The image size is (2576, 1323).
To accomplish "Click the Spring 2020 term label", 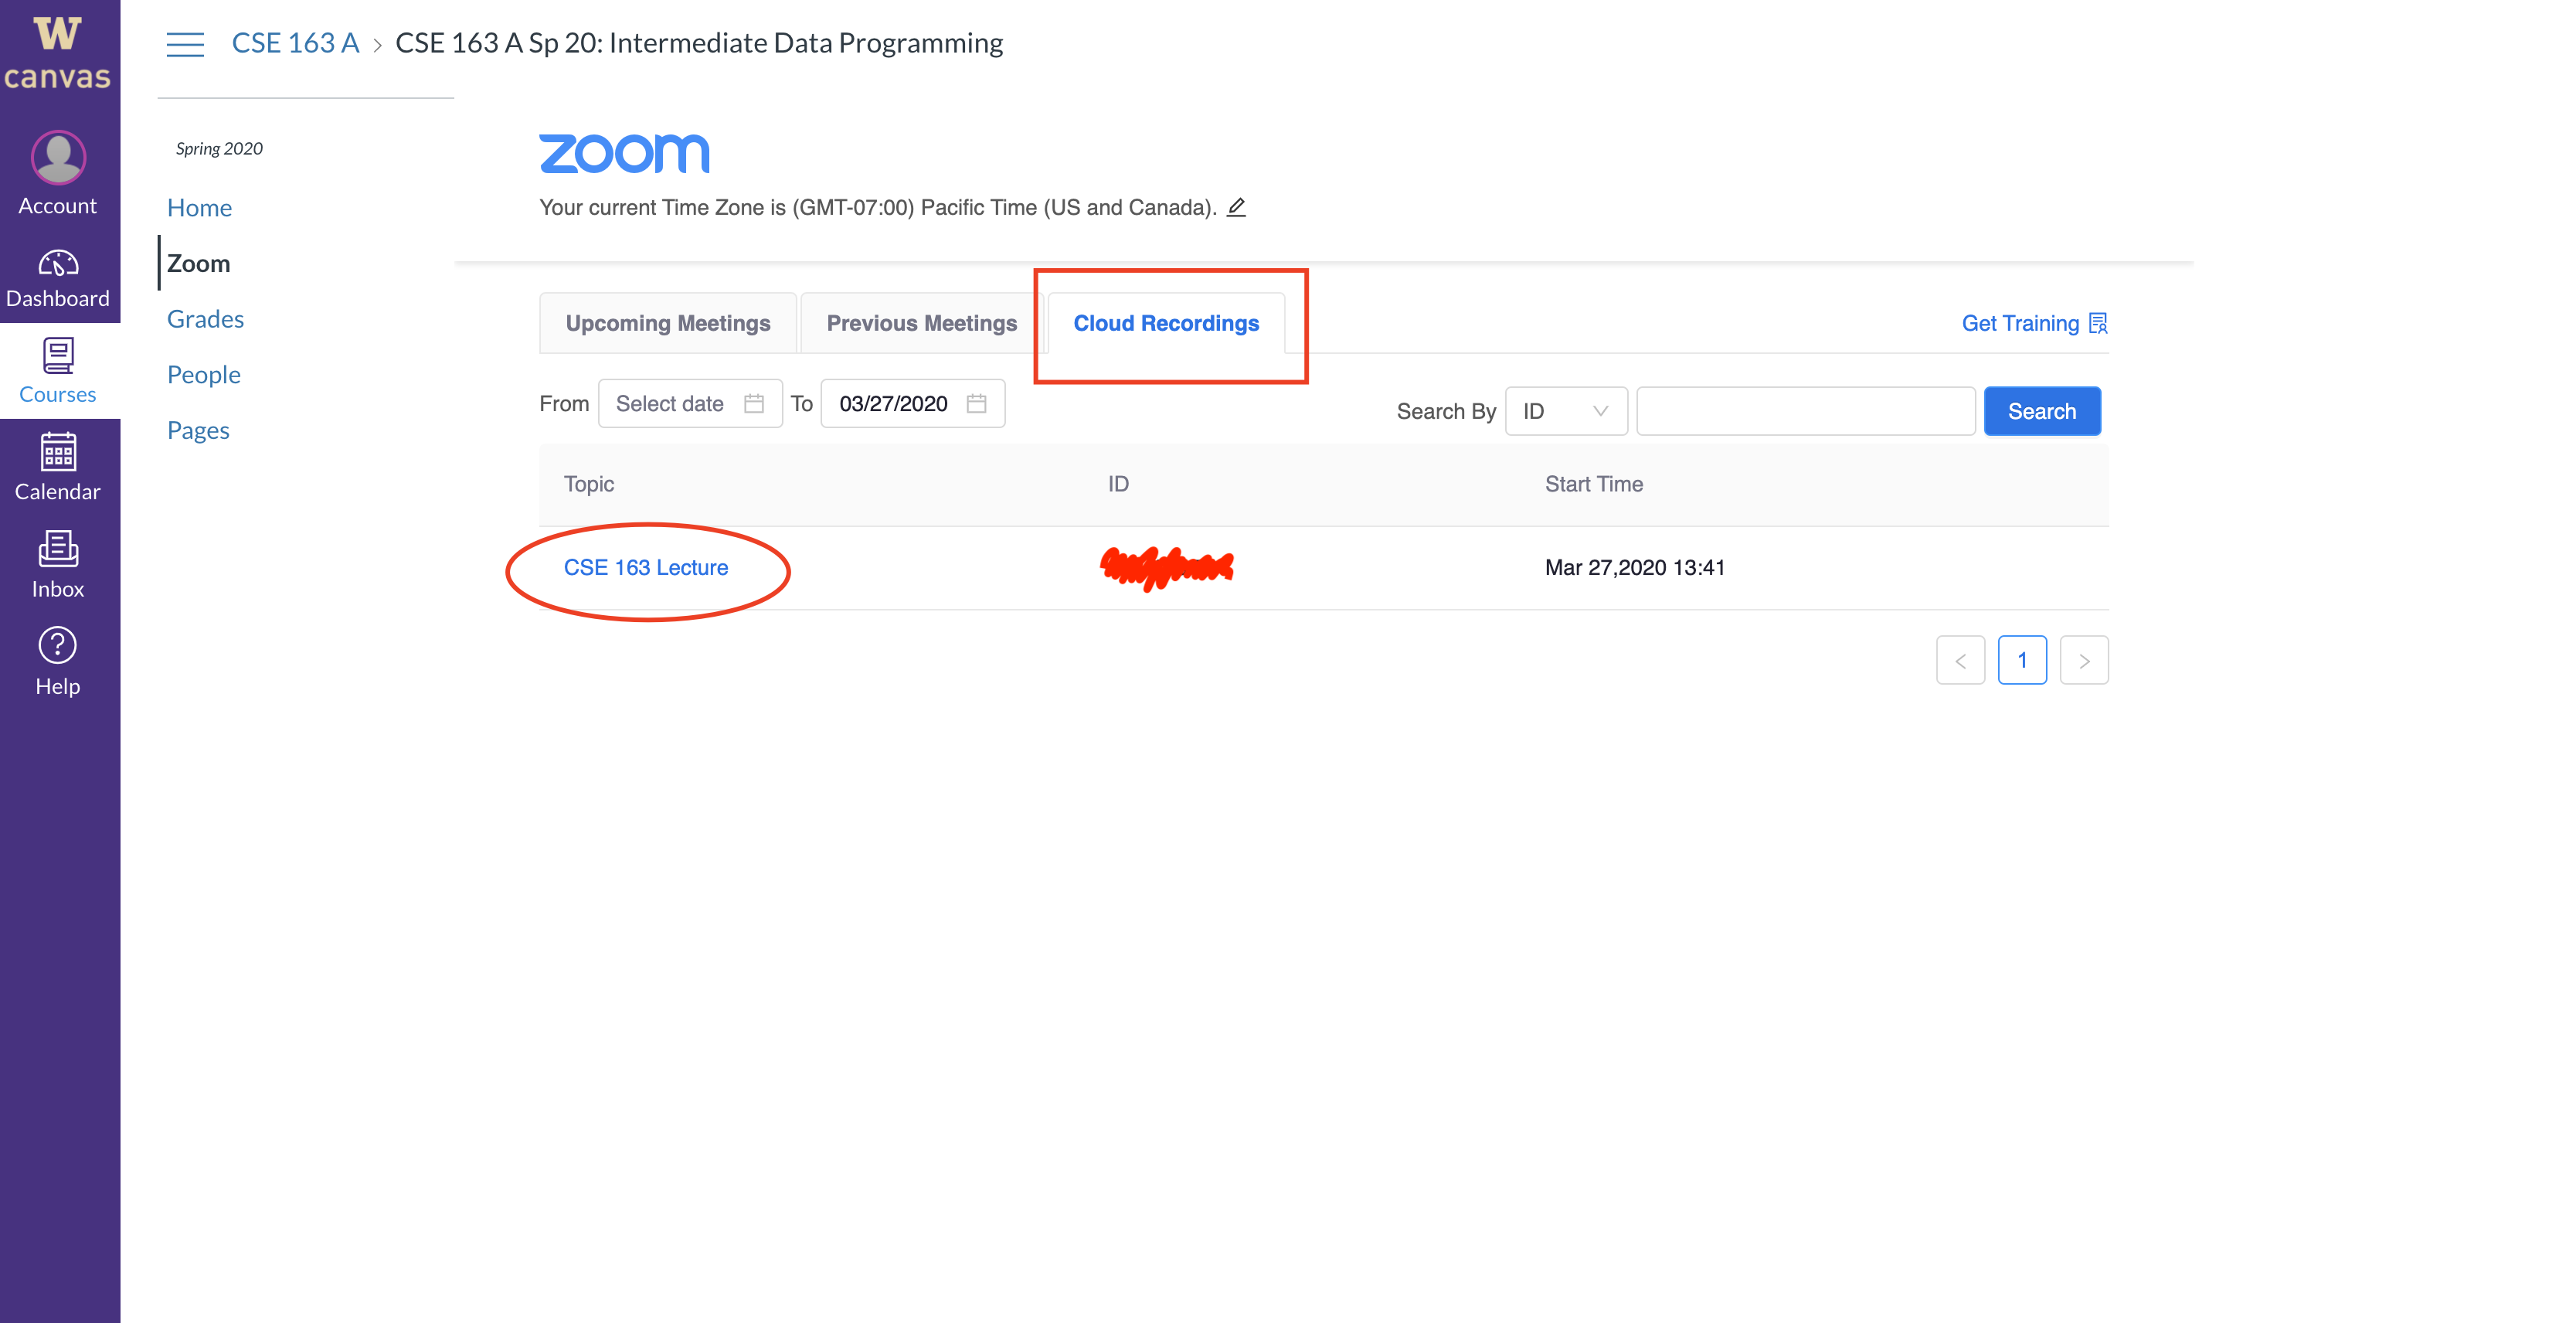I will pyautogui.click(x=219, y=148).
